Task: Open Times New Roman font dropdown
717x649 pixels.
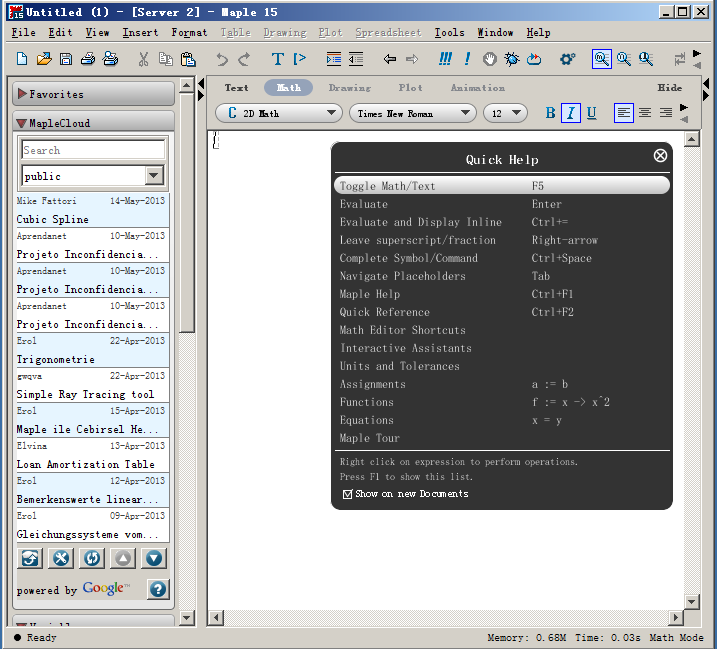Action: click(412, 113)
